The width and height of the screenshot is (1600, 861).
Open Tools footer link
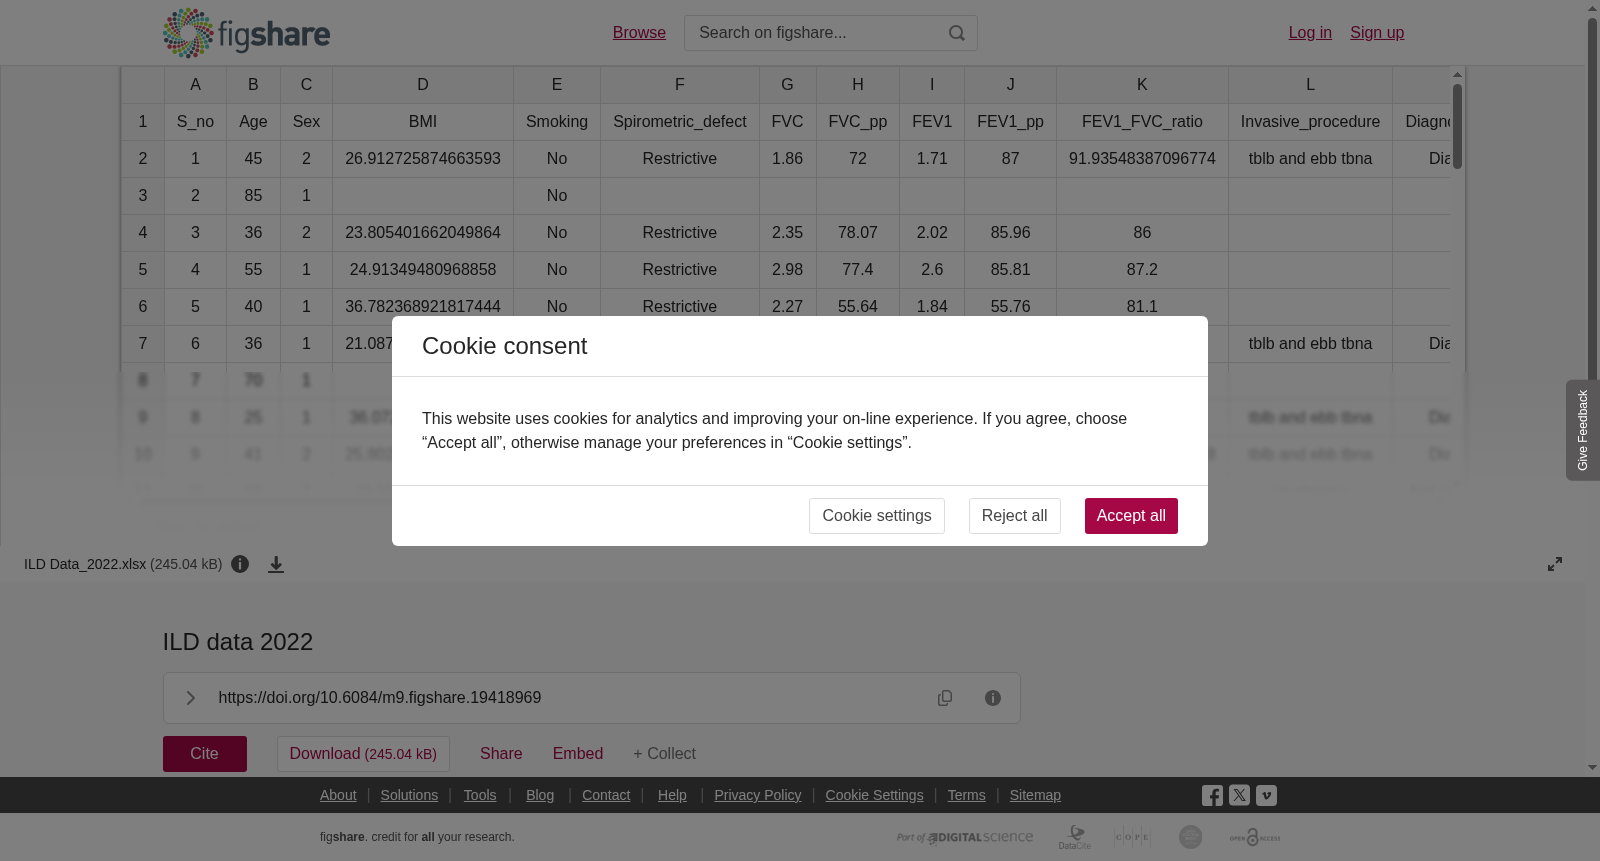pos(480,795)
